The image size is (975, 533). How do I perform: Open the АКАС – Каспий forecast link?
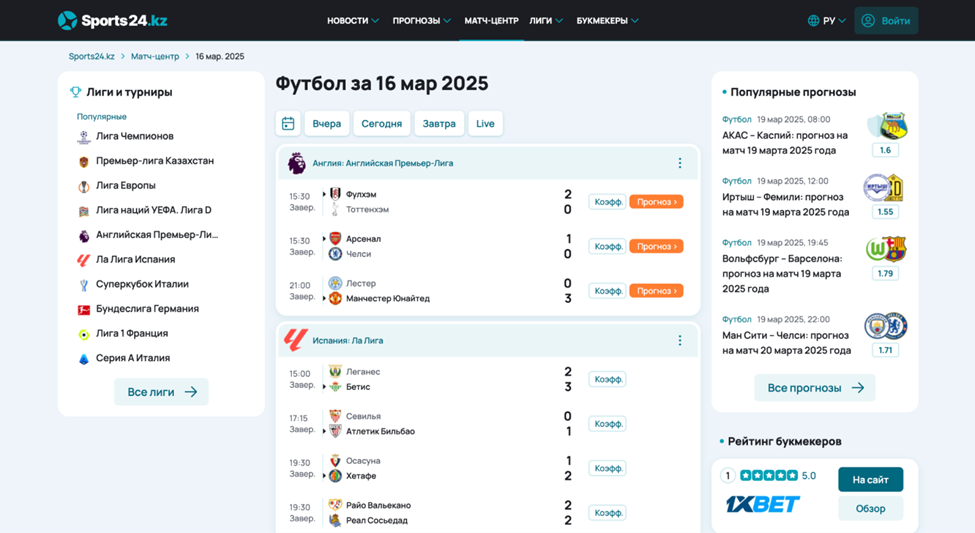(x=785, y=143)
